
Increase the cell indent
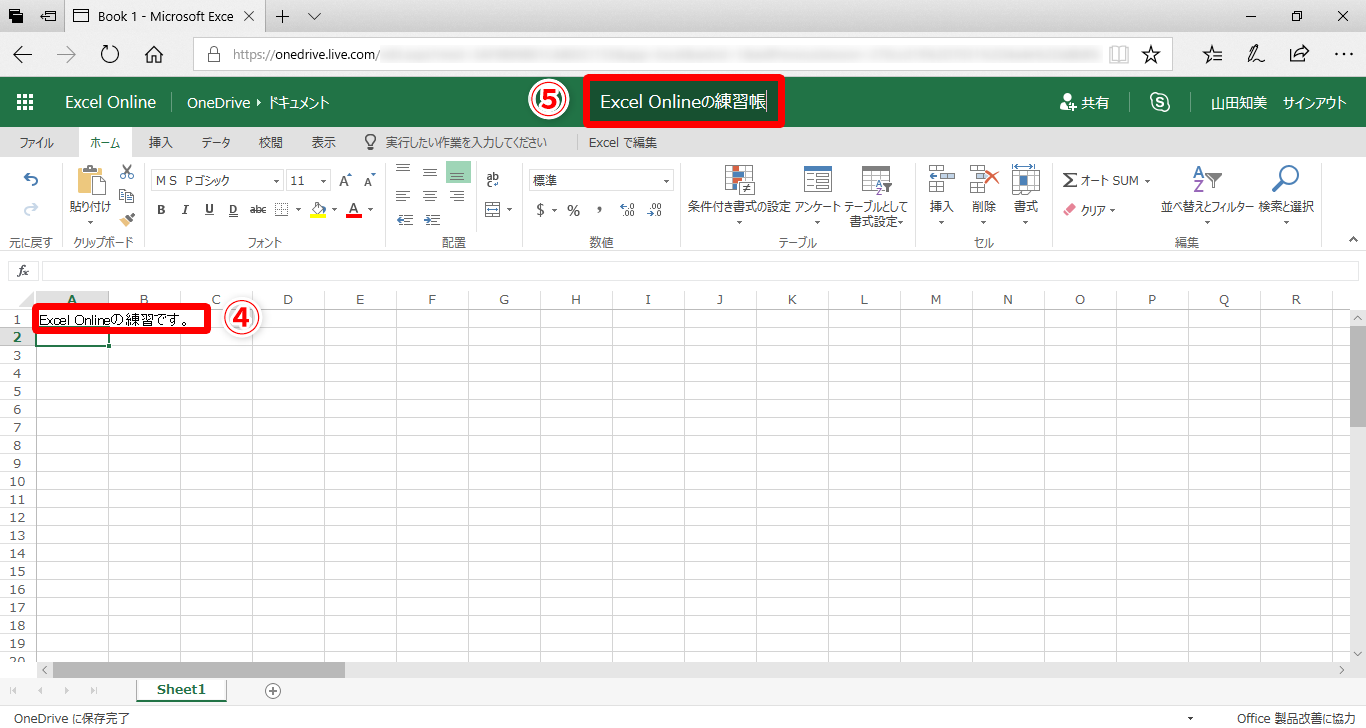coord(432,220)
